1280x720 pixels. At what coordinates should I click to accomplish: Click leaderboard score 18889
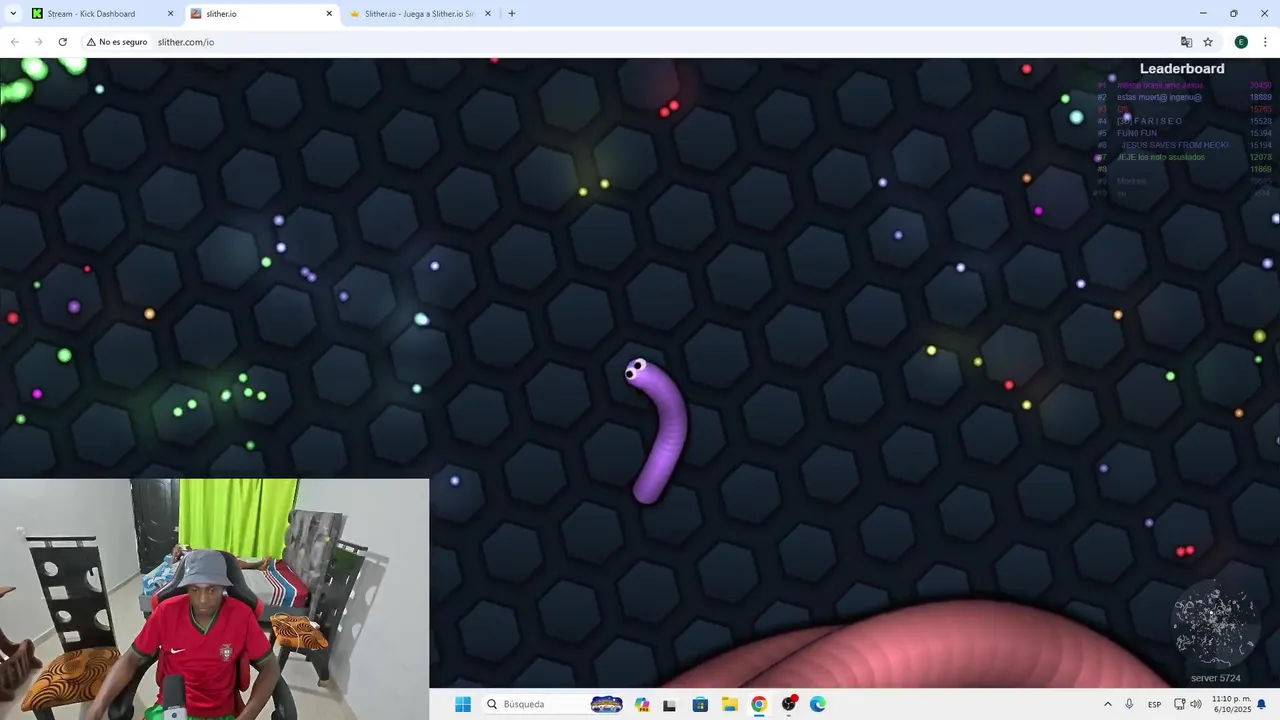click(x=1260, y=97)
